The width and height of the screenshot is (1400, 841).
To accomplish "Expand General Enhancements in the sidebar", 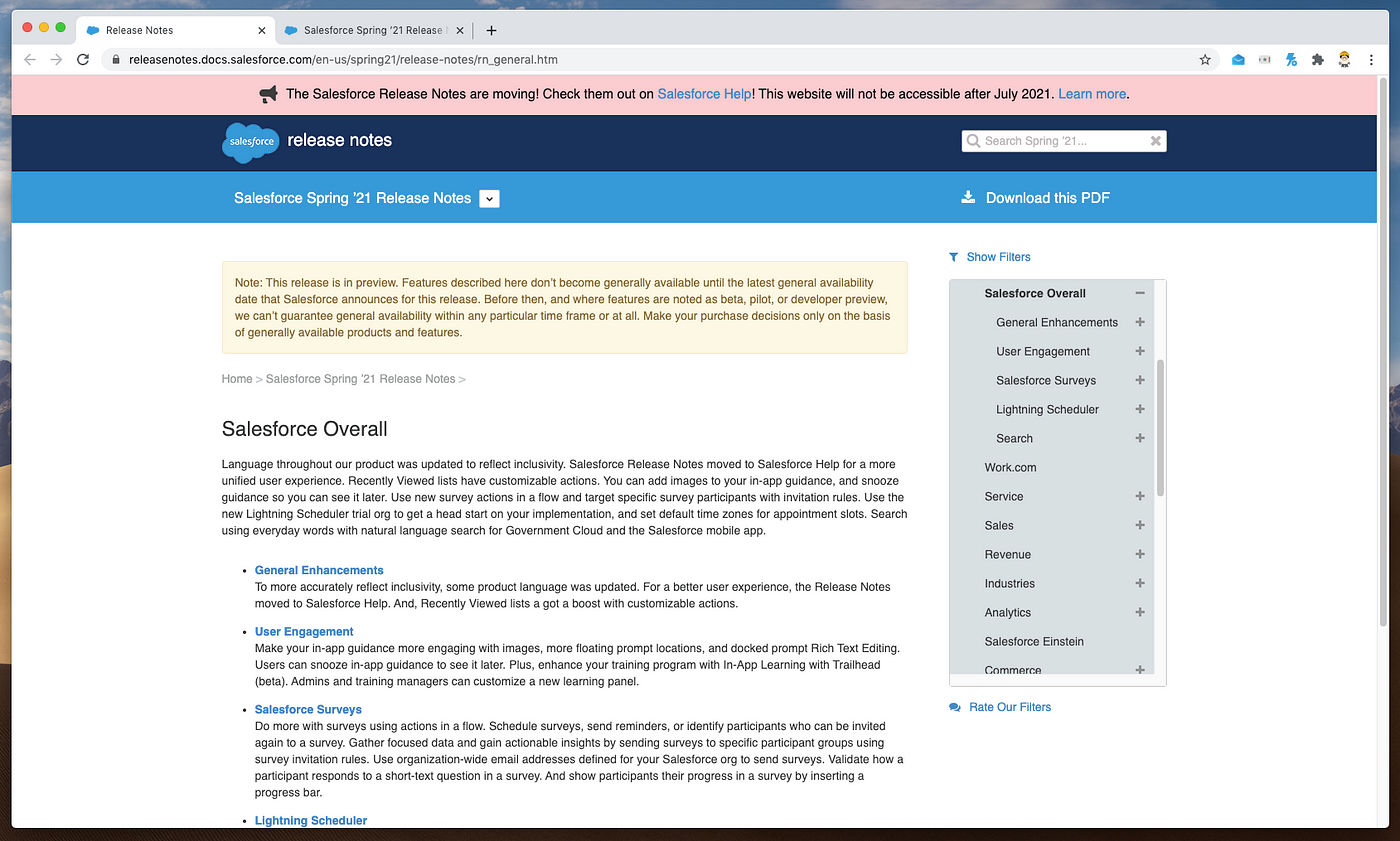I will [1139, 322].
